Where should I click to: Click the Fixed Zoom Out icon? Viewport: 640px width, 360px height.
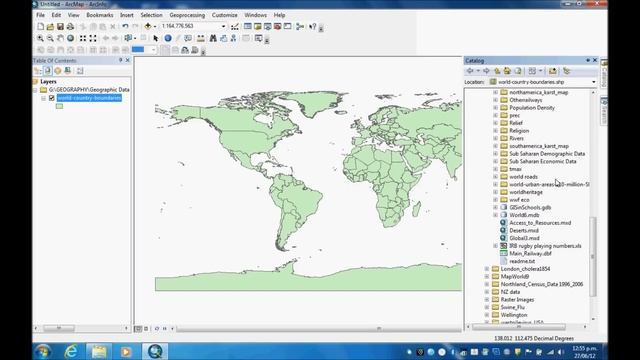pyautogui.click(x=93, y=38)
